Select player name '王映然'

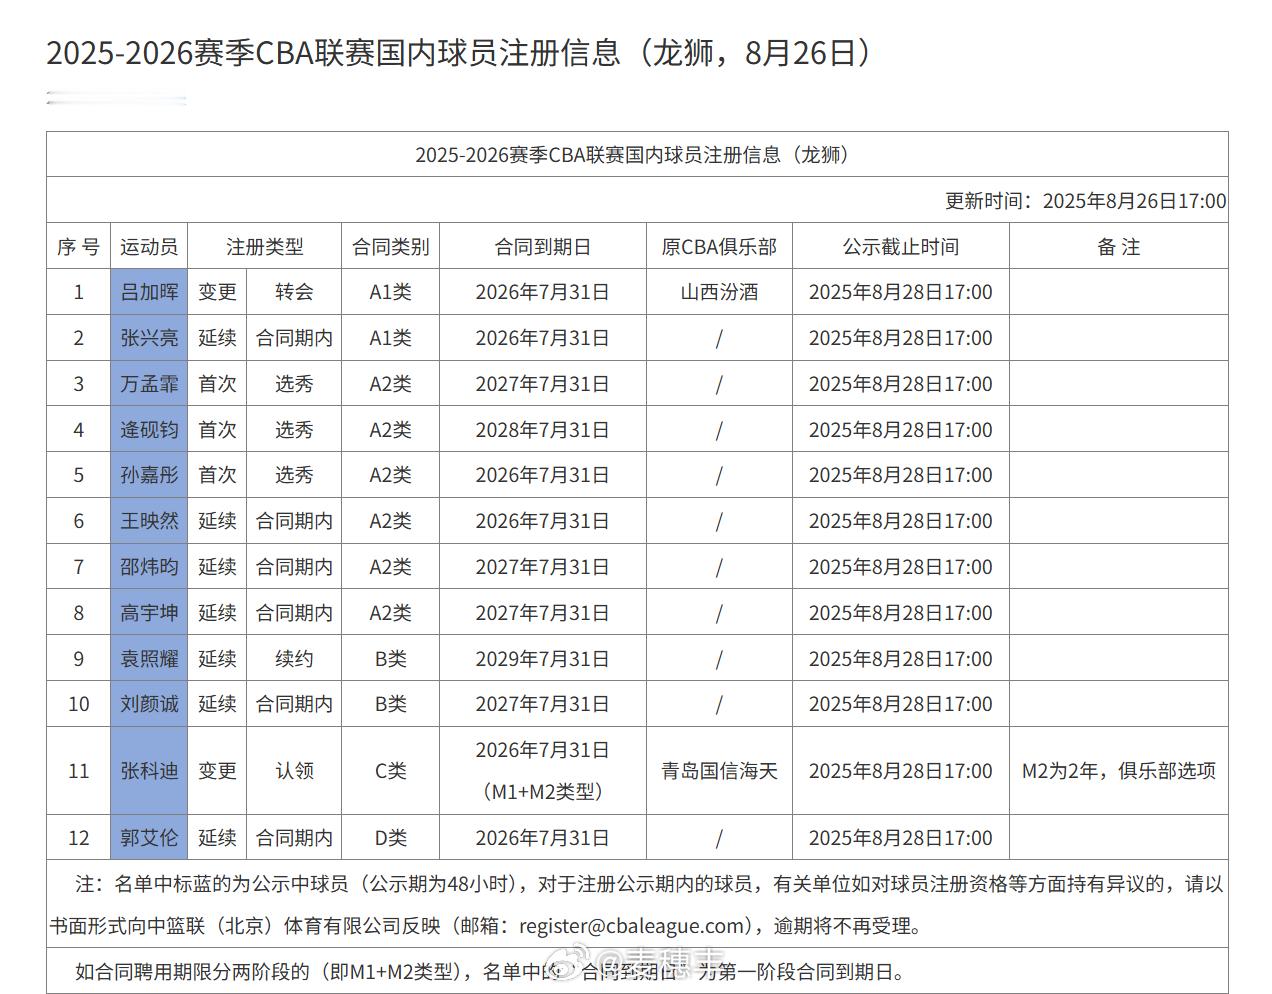point(149,521)
